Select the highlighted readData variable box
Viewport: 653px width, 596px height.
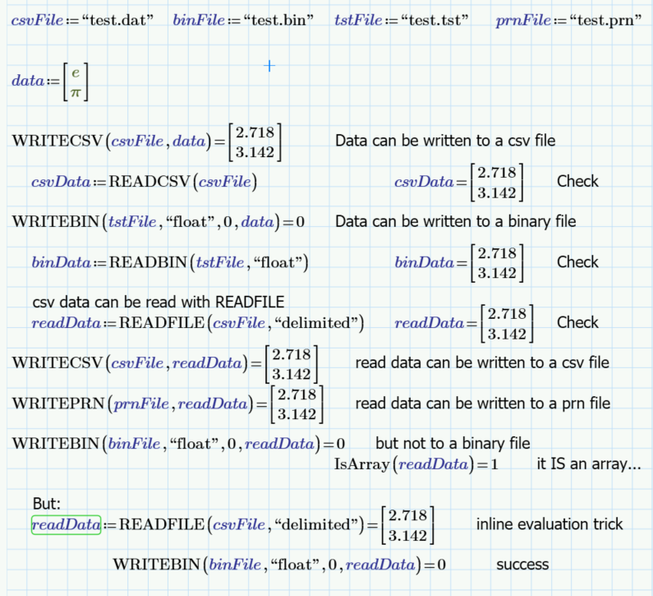[x=66, y=525]
